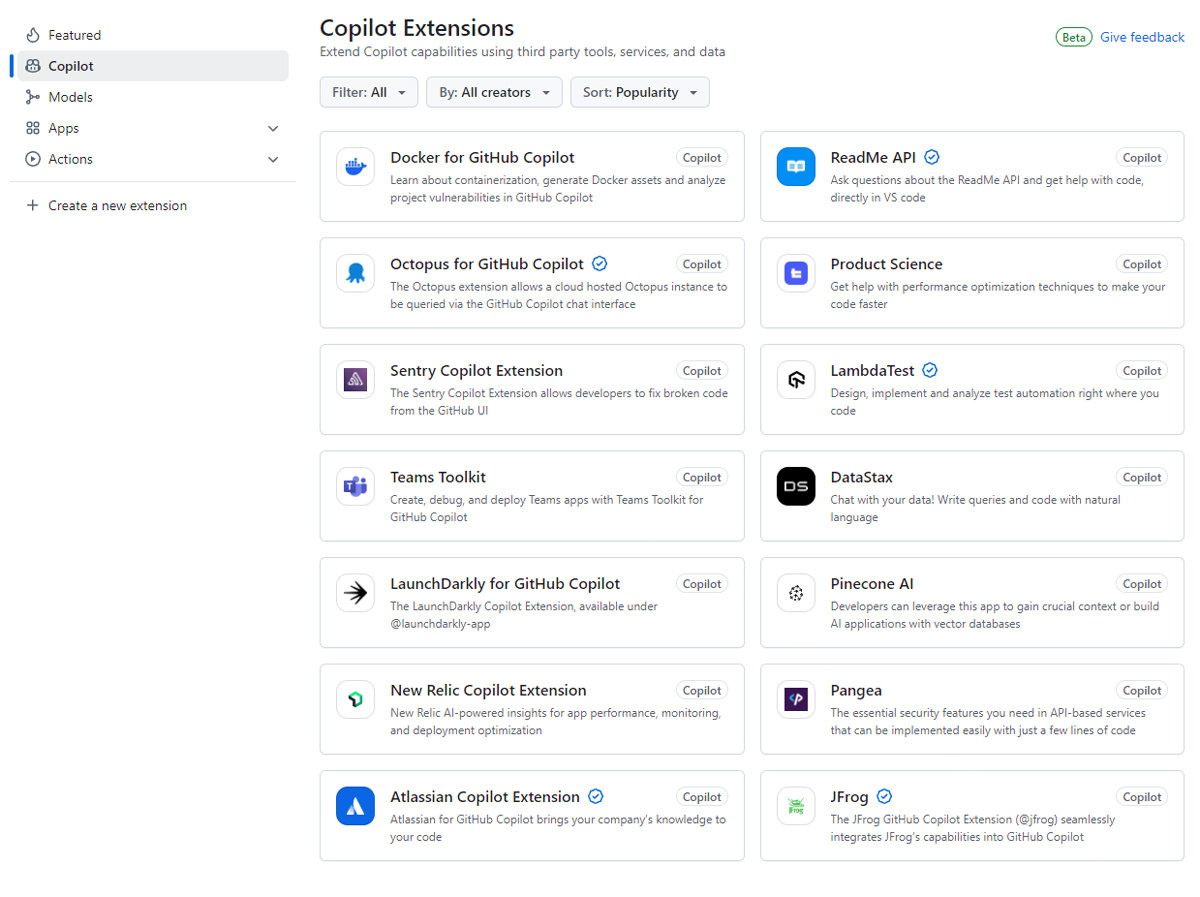Viewport: 1200px width, 897px height.
Task: Open the Sort: Popularity dropdown
Action: click(640, 91)
